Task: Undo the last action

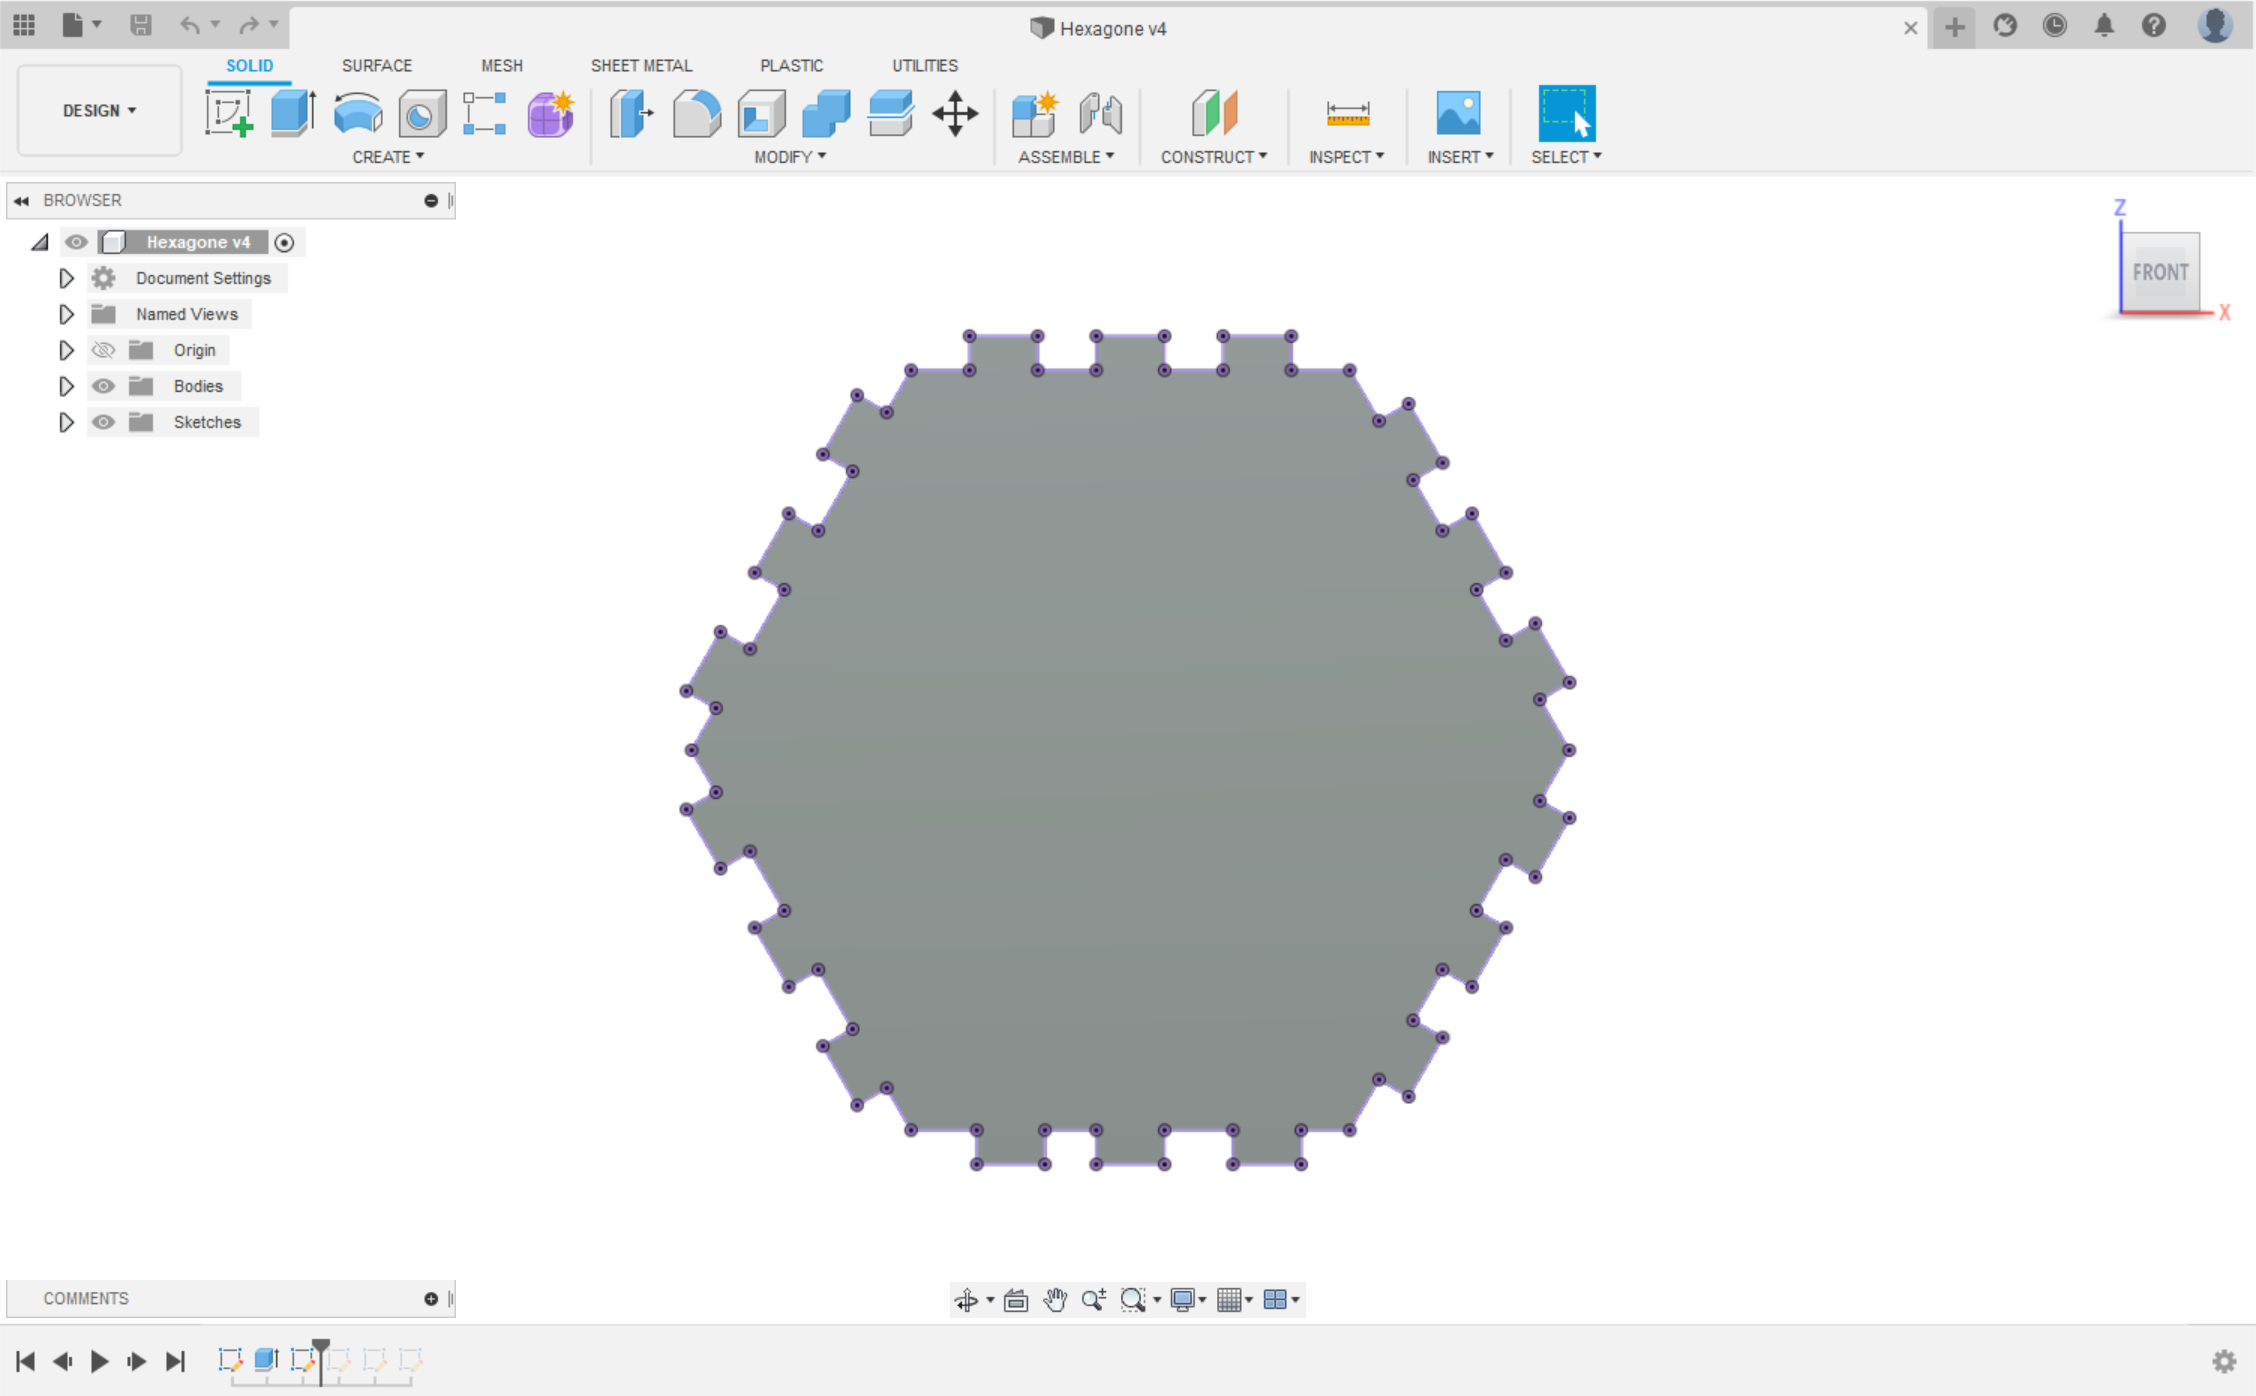Action: click(x=189, y=25)
